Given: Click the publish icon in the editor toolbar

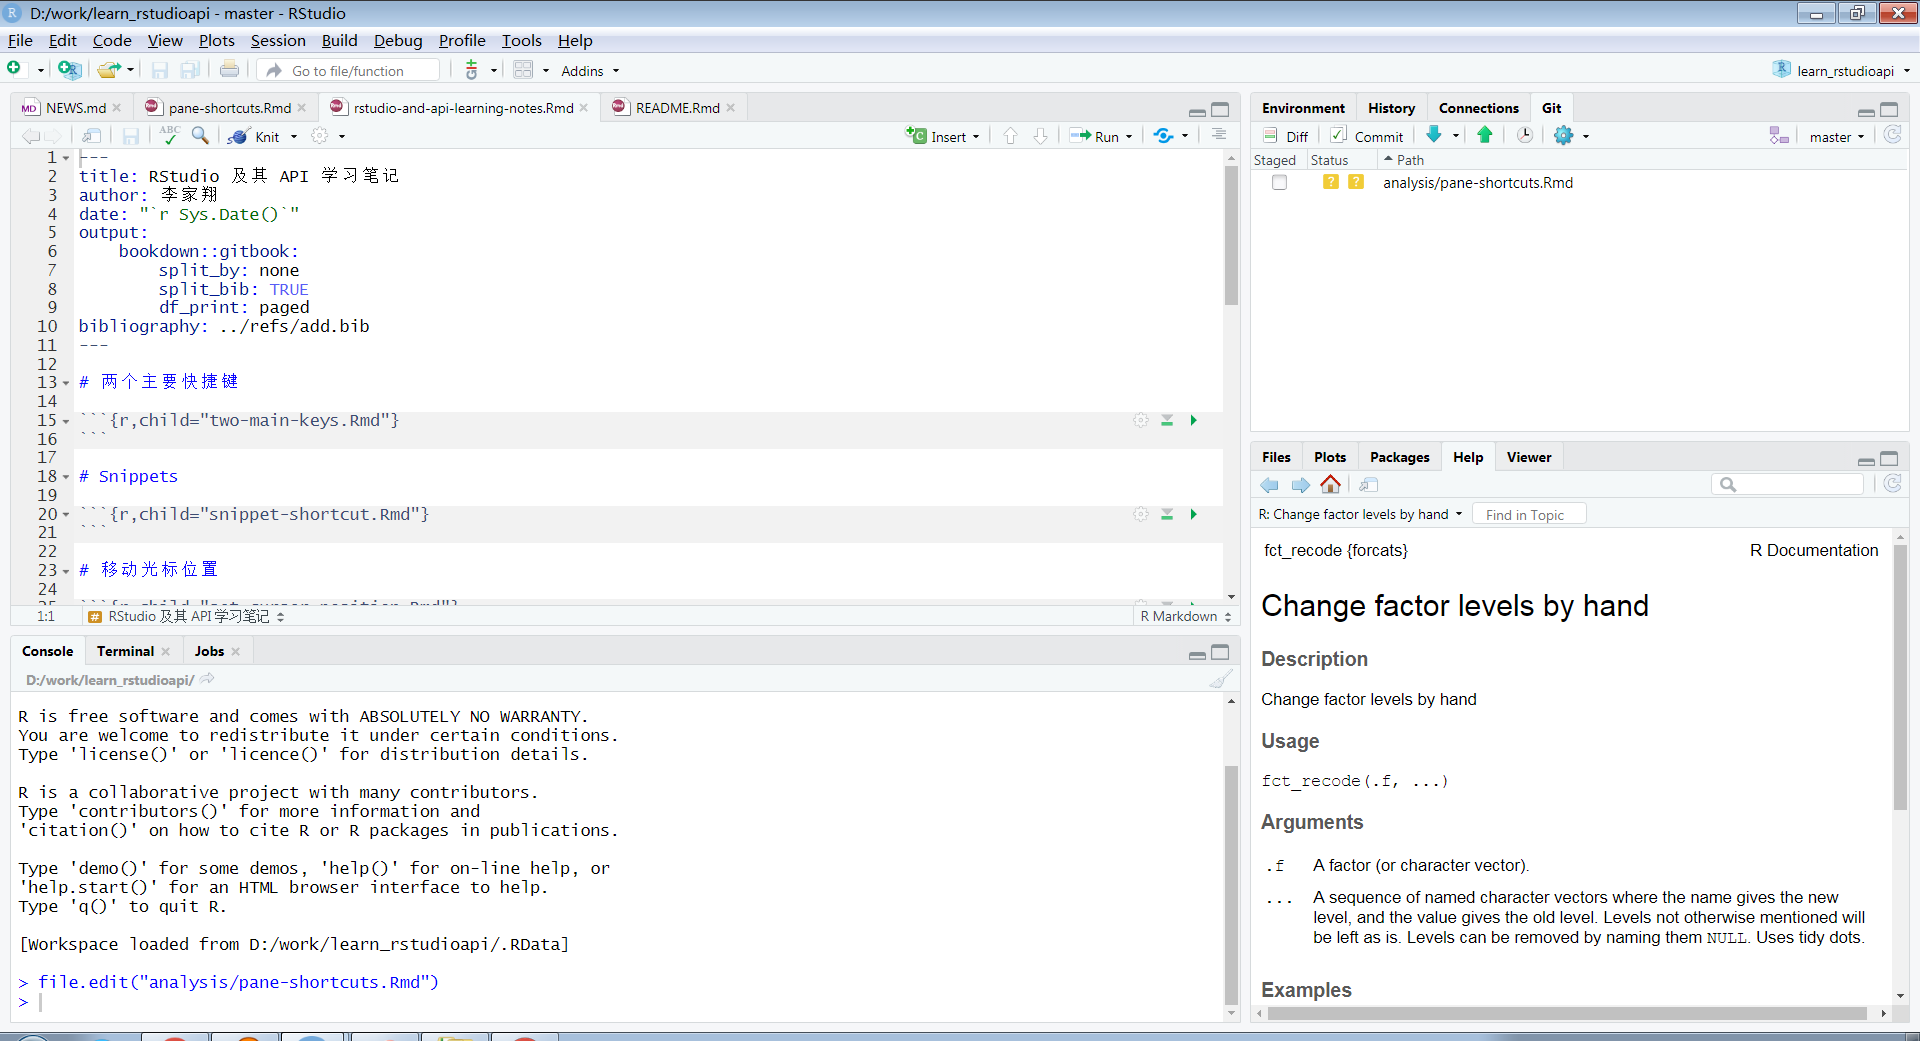Looking at the screenshot, I should (x=1163, y=136).
